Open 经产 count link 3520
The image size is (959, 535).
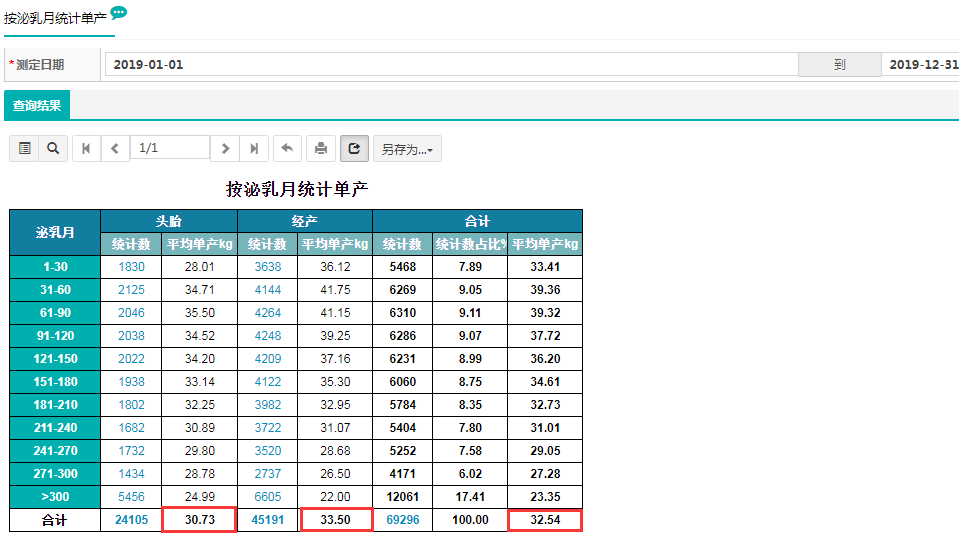coord(268,451)
